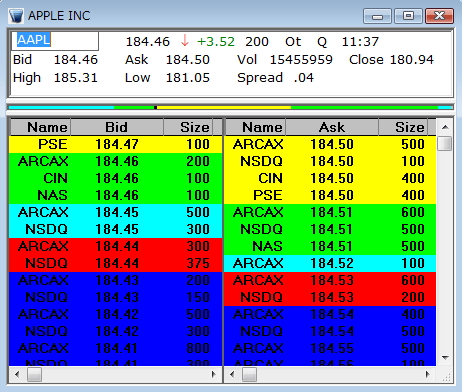462x392 pixels.
Task: Click the bid table horizontal scrollbar thumb
Action: [x=34, y=374]
